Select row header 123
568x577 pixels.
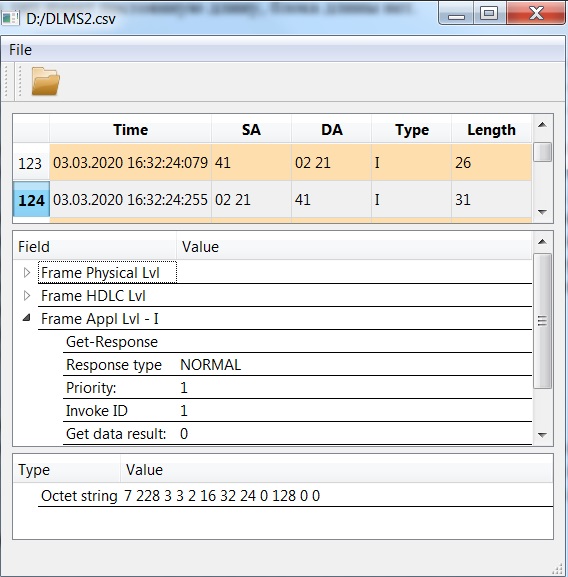(x=31, y=163)
